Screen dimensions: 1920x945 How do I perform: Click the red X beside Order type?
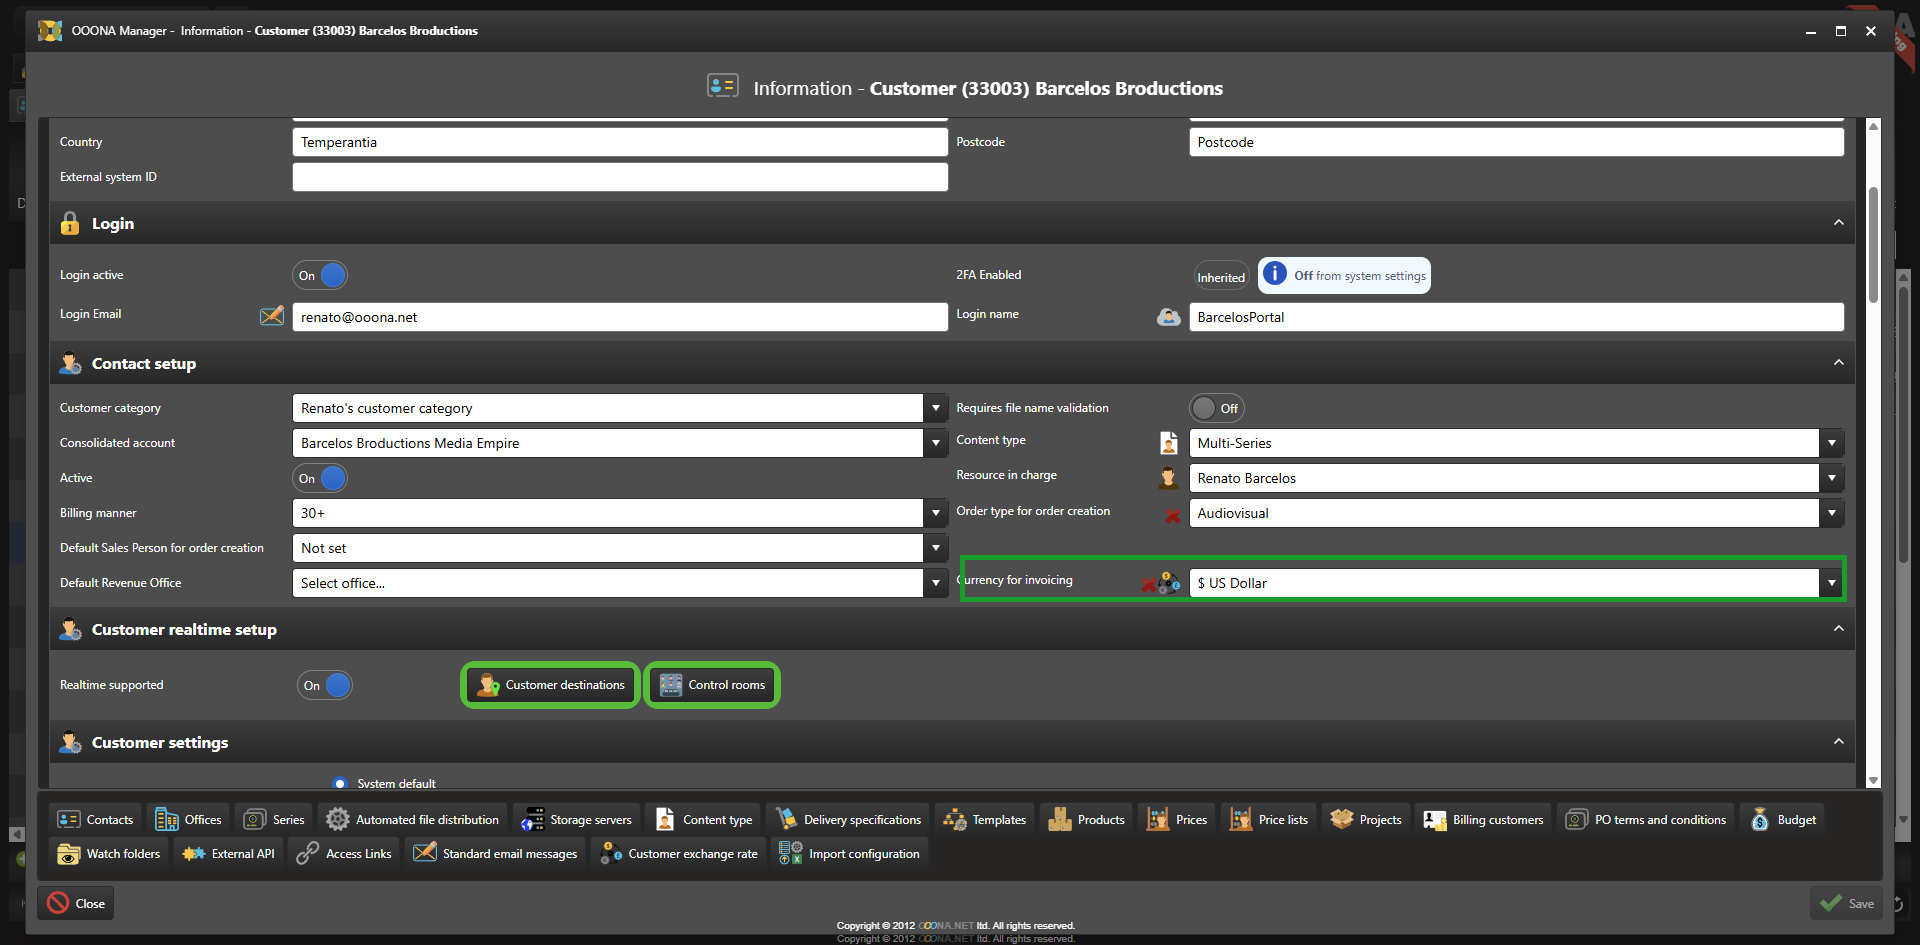click(1172, 515)
